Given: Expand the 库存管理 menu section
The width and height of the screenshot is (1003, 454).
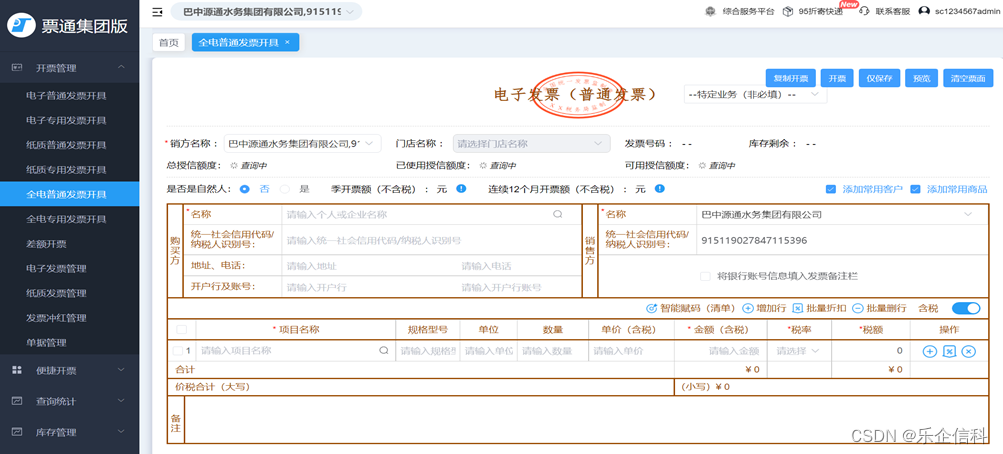Looking at the screenshot, I should click(122, 432).
